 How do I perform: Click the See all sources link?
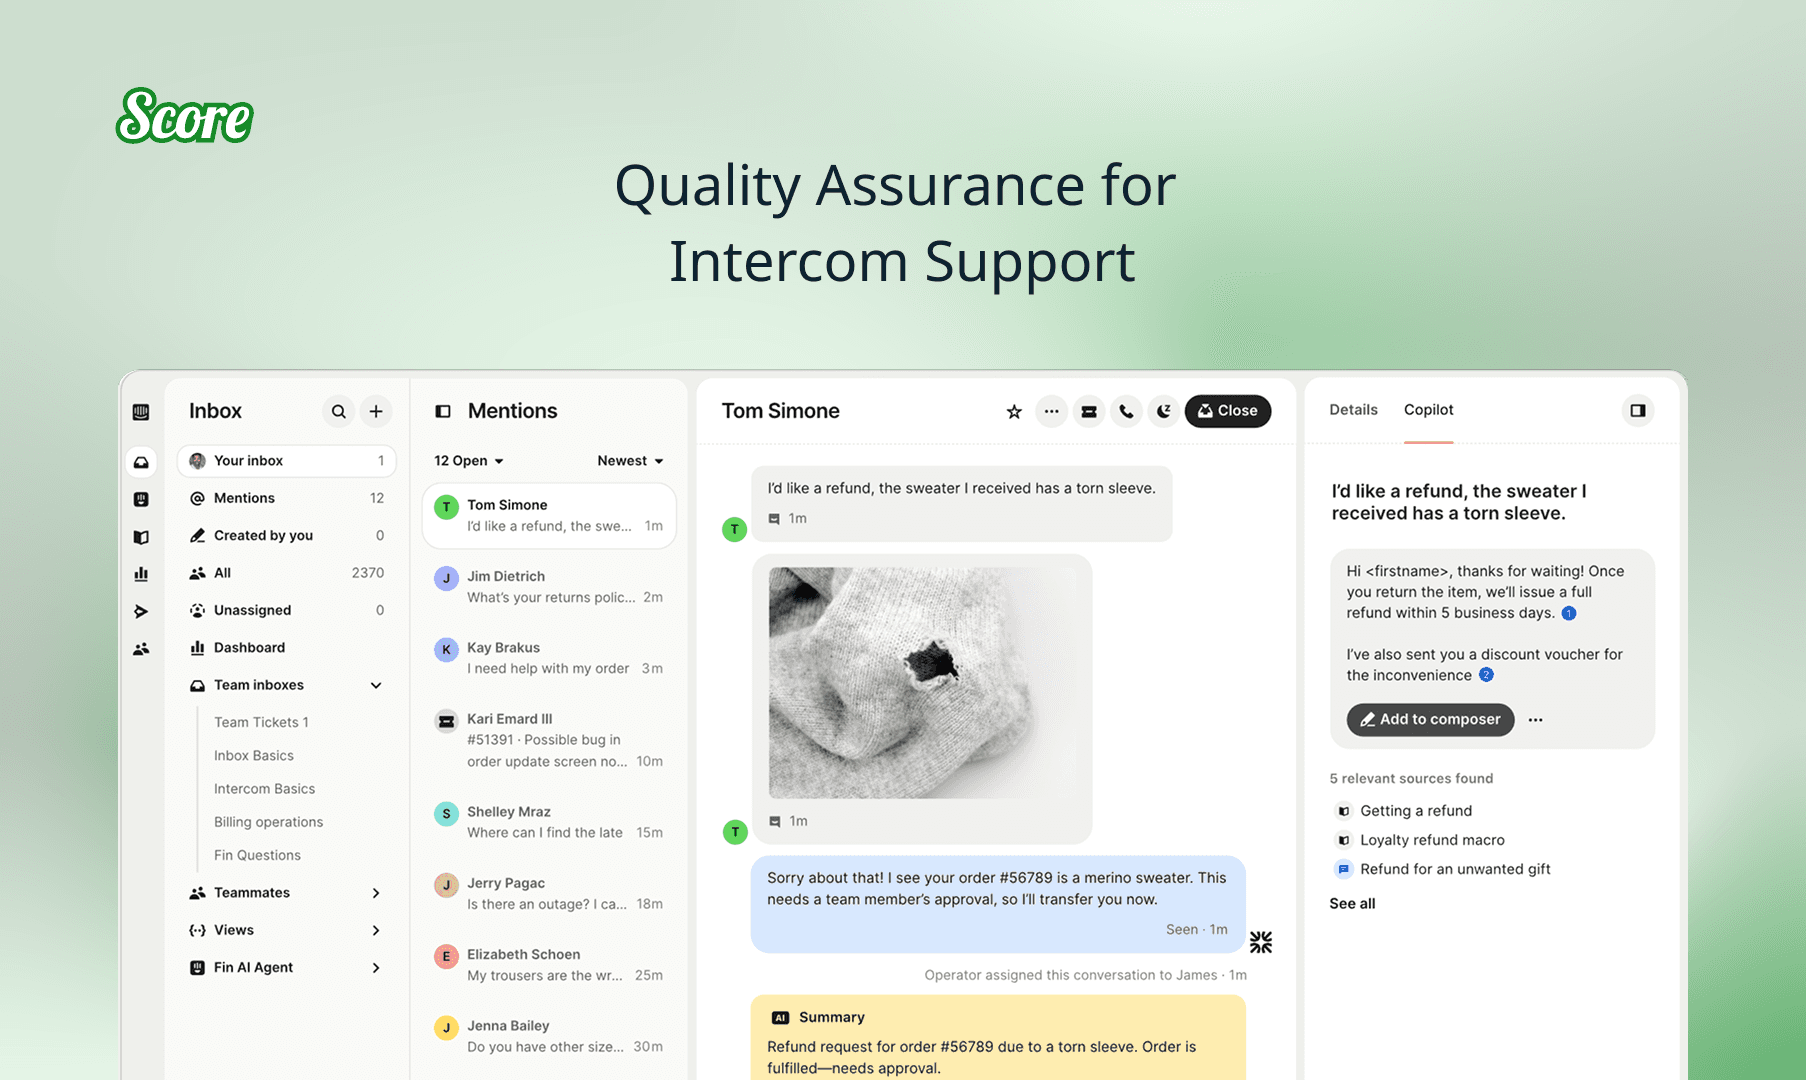coord(1352,904)
